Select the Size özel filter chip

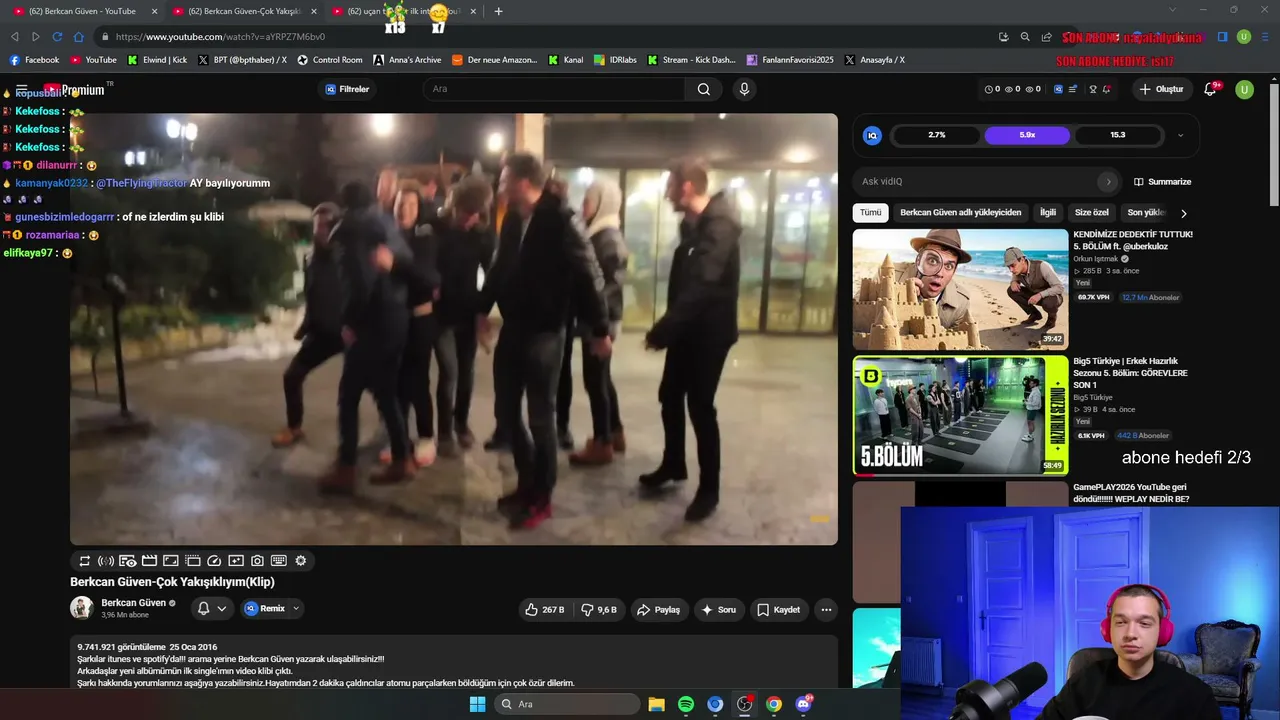(1092, 213)
